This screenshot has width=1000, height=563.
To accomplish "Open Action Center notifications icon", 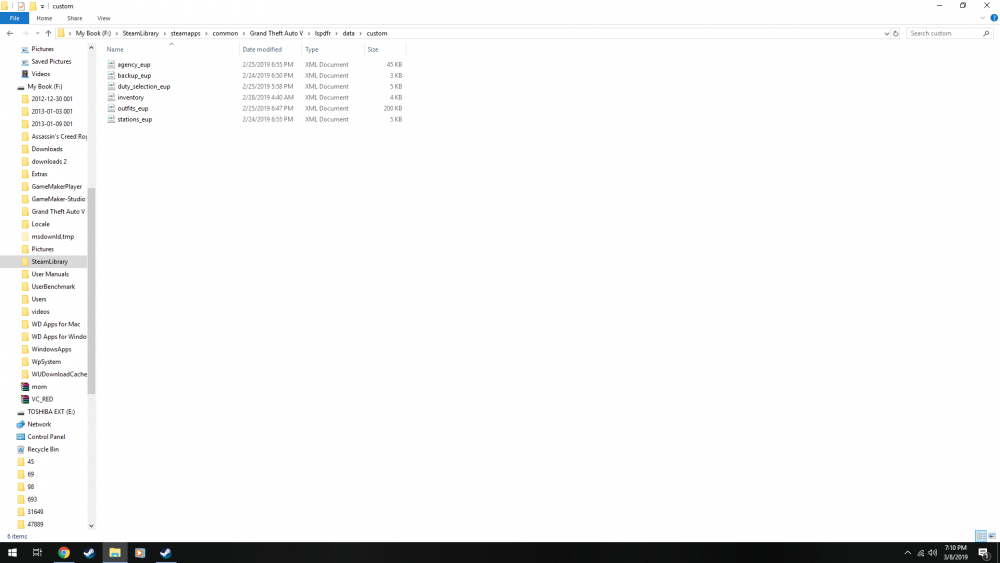I will 984,553.
